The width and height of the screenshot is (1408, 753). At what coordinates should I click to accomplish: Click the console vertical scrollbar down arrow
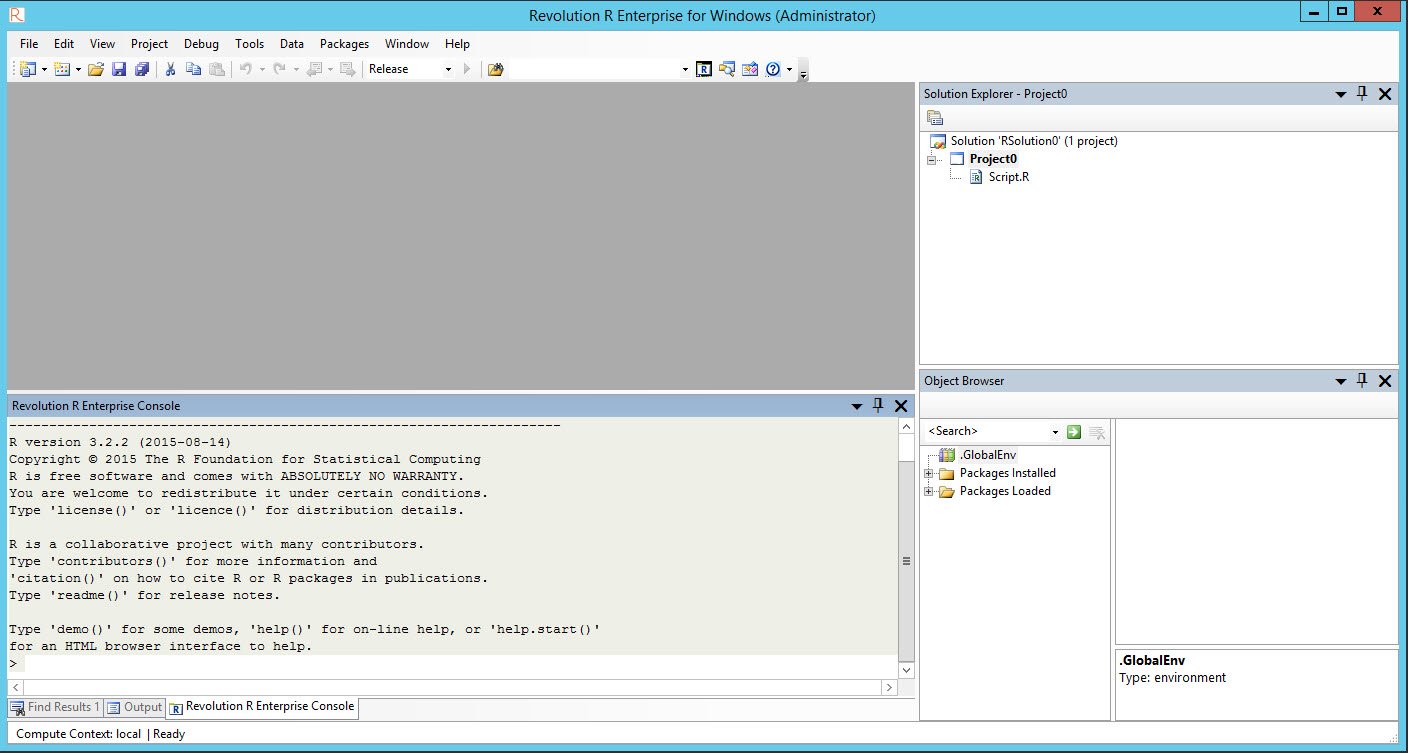[906, 670]
